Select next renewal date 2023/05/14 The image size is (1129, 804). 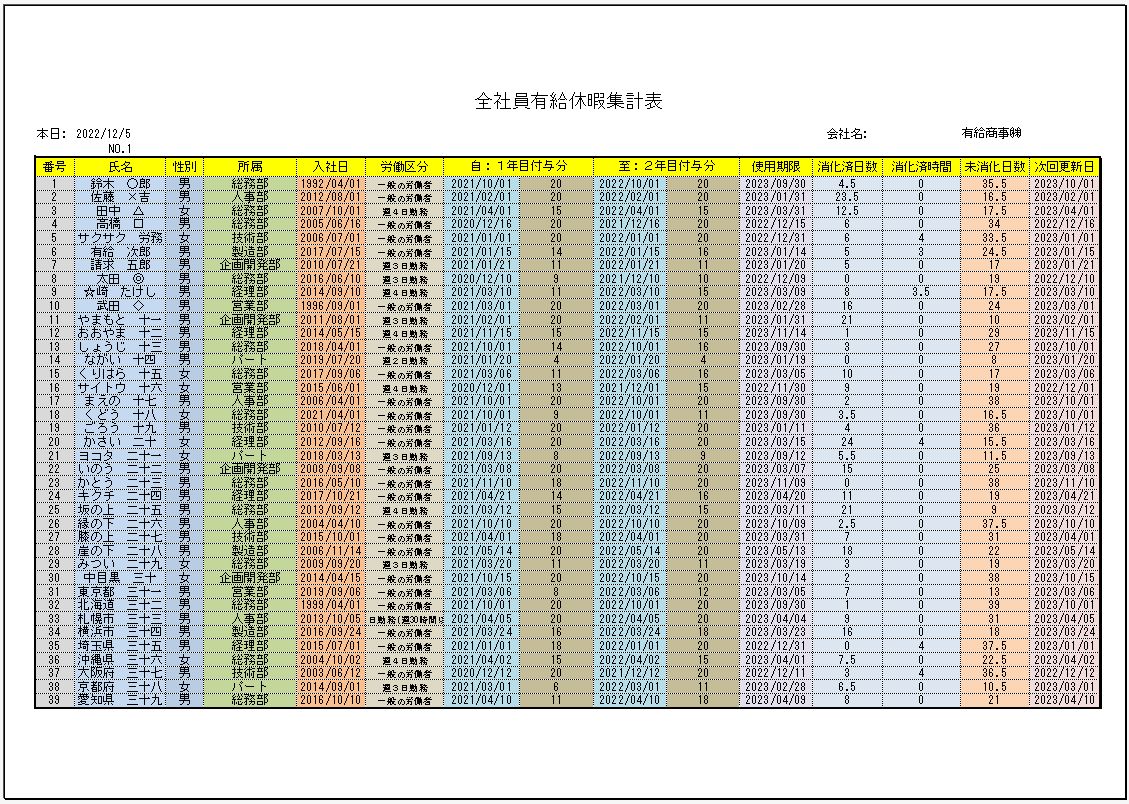[1064, 550]
